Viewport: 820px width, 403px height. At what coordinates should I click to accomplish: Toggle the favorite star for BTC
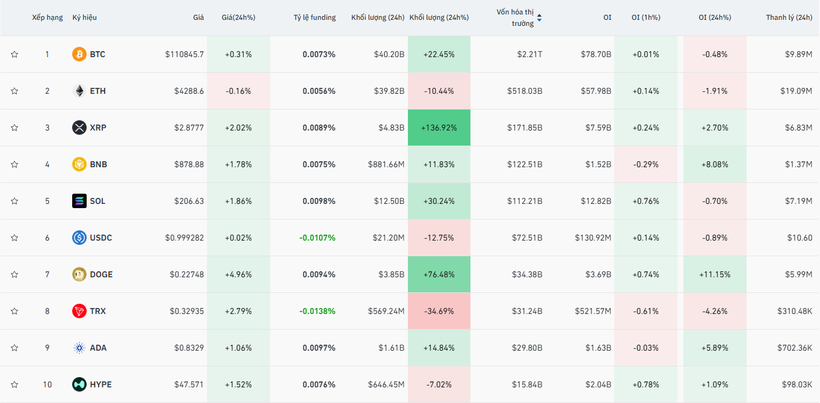pyautogui.click(x=15, y=54)
